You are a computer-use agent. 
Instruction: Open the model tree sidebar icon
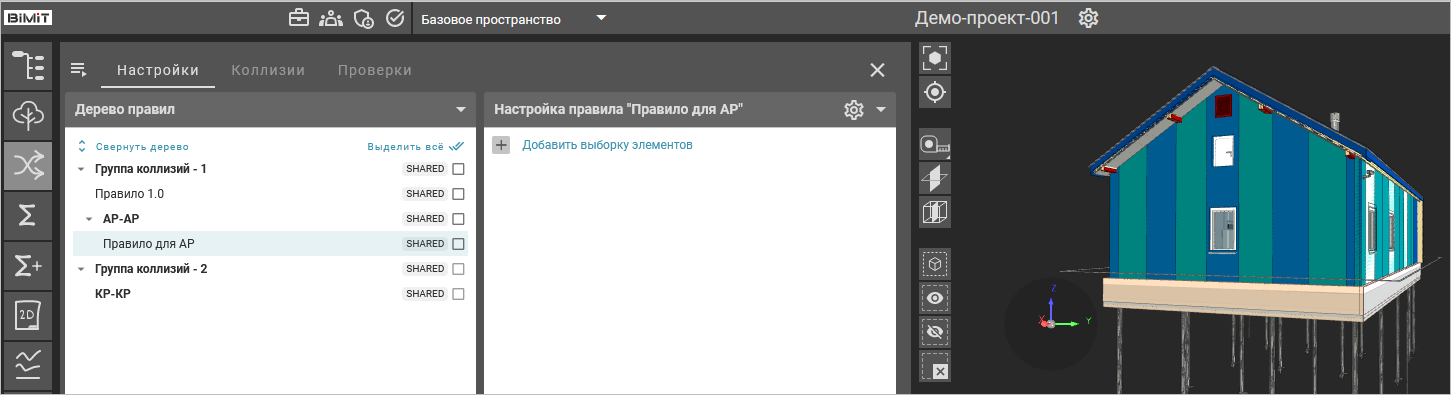click(28, 67)
